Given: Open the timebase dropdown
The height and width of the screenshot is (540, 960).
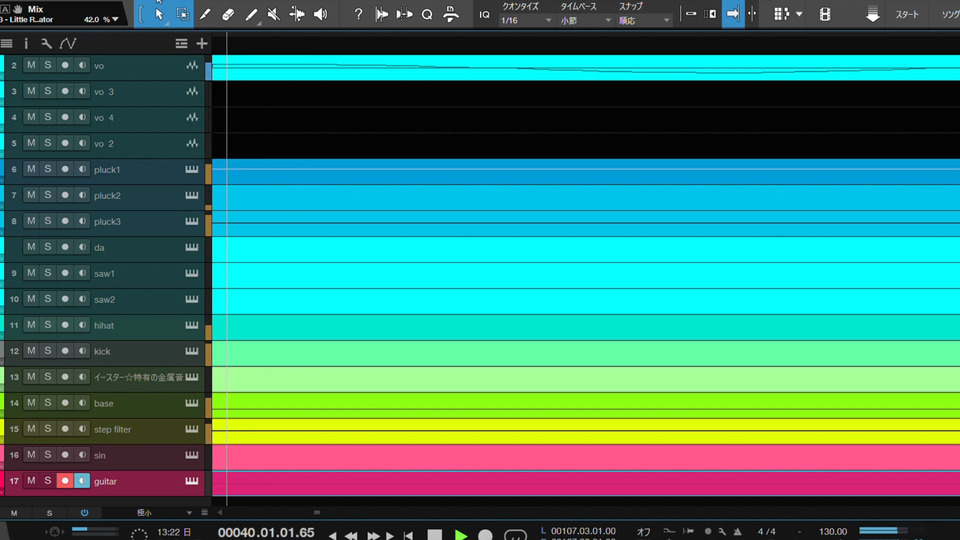Looking at the screenshot, I should click(x=585, y=20).
